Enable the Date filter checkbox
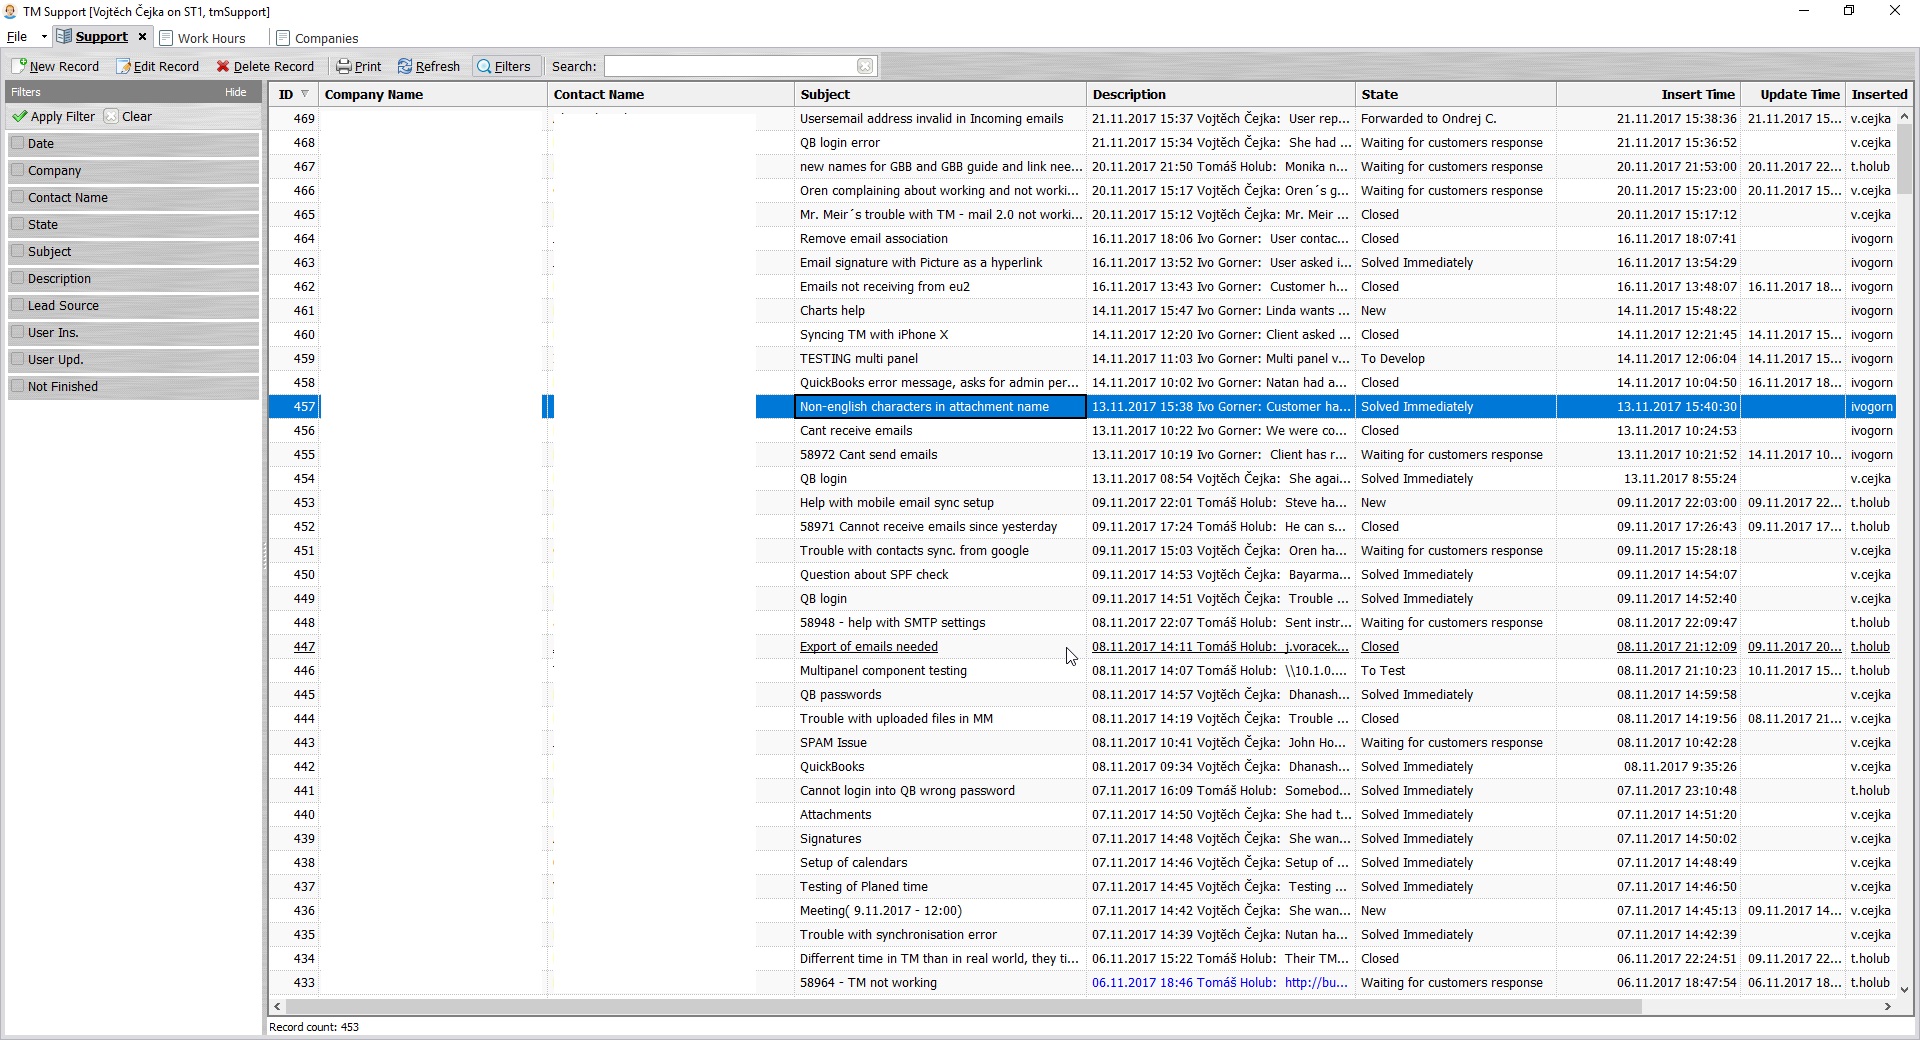1920x1040 pixels. click(18, 143)
